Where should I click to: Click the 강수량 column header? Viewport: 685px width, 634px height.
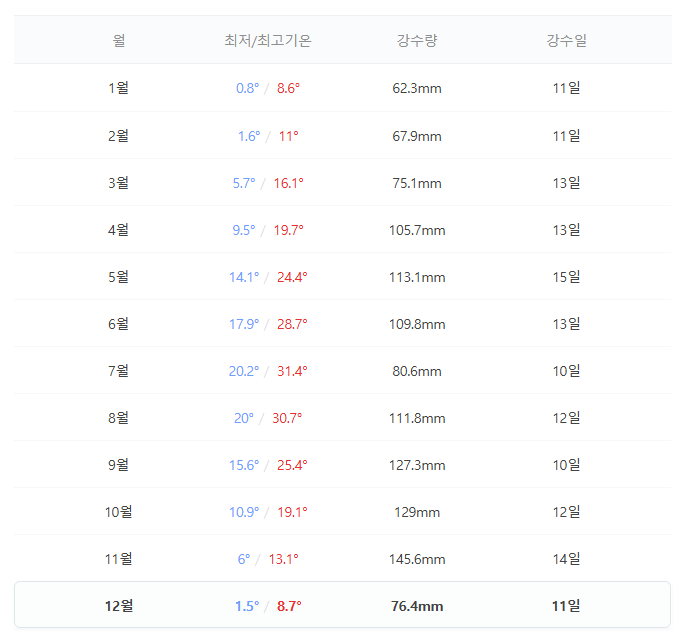click(416, 40)
